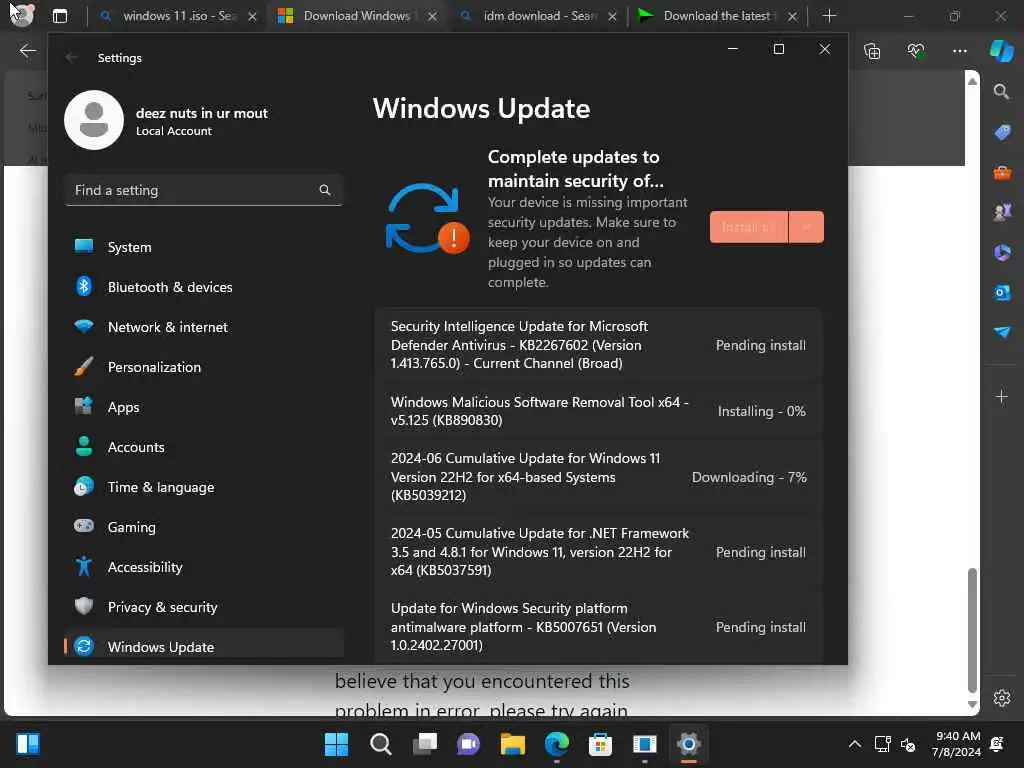This screenshot has width=1024, height=768.
Task: Click the browser back arrow
Action: tap(27, 51)
